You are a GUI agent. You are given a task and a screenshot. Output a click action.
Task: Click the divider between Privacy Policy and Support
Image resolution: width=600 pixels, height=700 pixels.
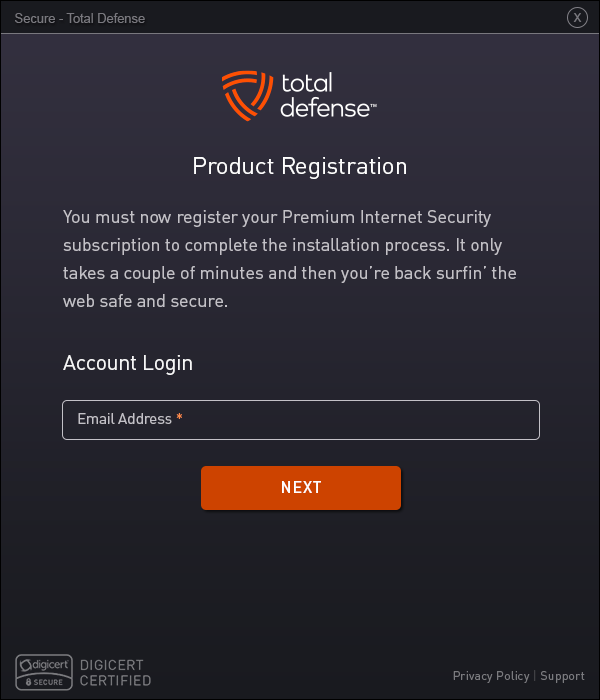[535, 676]
